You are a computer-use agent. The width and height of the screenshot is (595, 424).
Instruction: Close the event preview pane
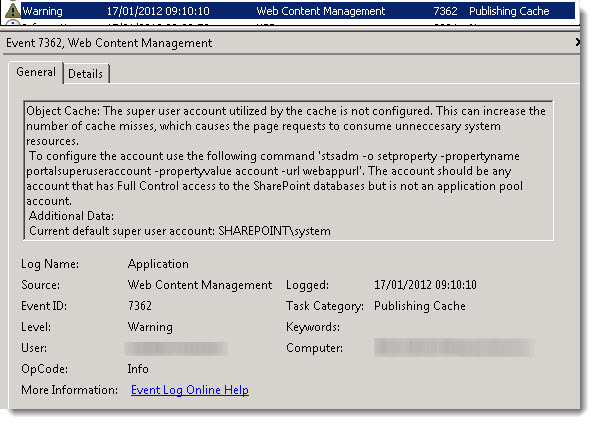click(578, 42)
